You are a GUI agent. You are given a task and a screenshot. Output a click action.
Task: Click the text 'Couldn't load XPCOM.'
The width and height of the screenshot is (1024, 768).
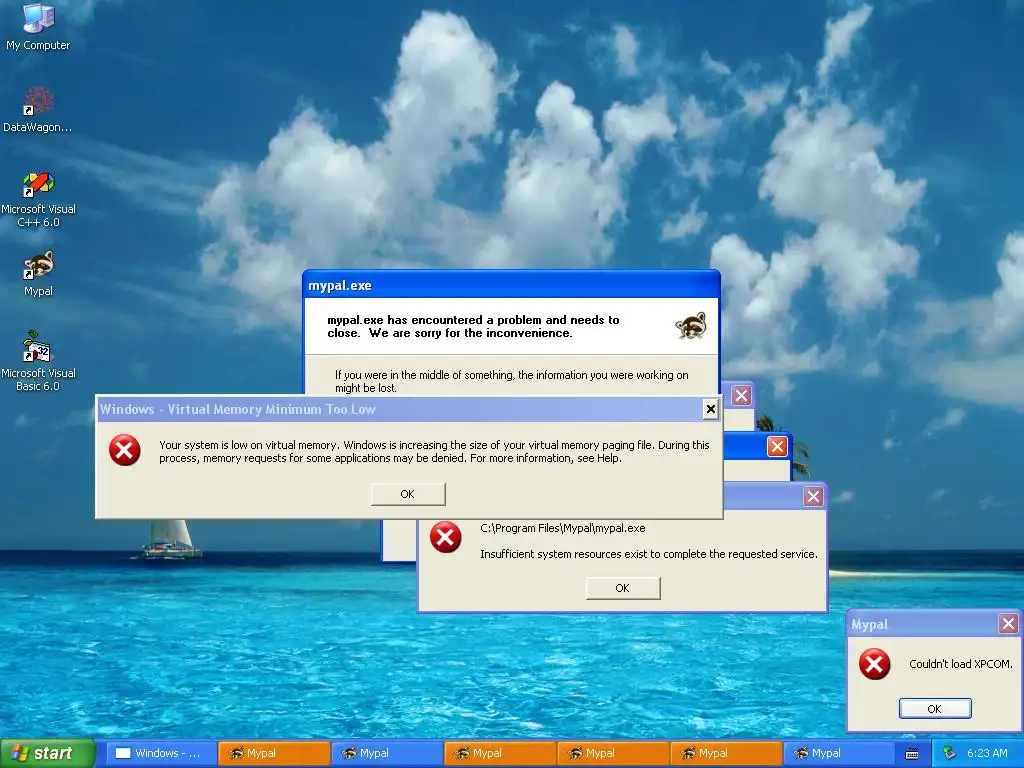(x=961, y=664)
